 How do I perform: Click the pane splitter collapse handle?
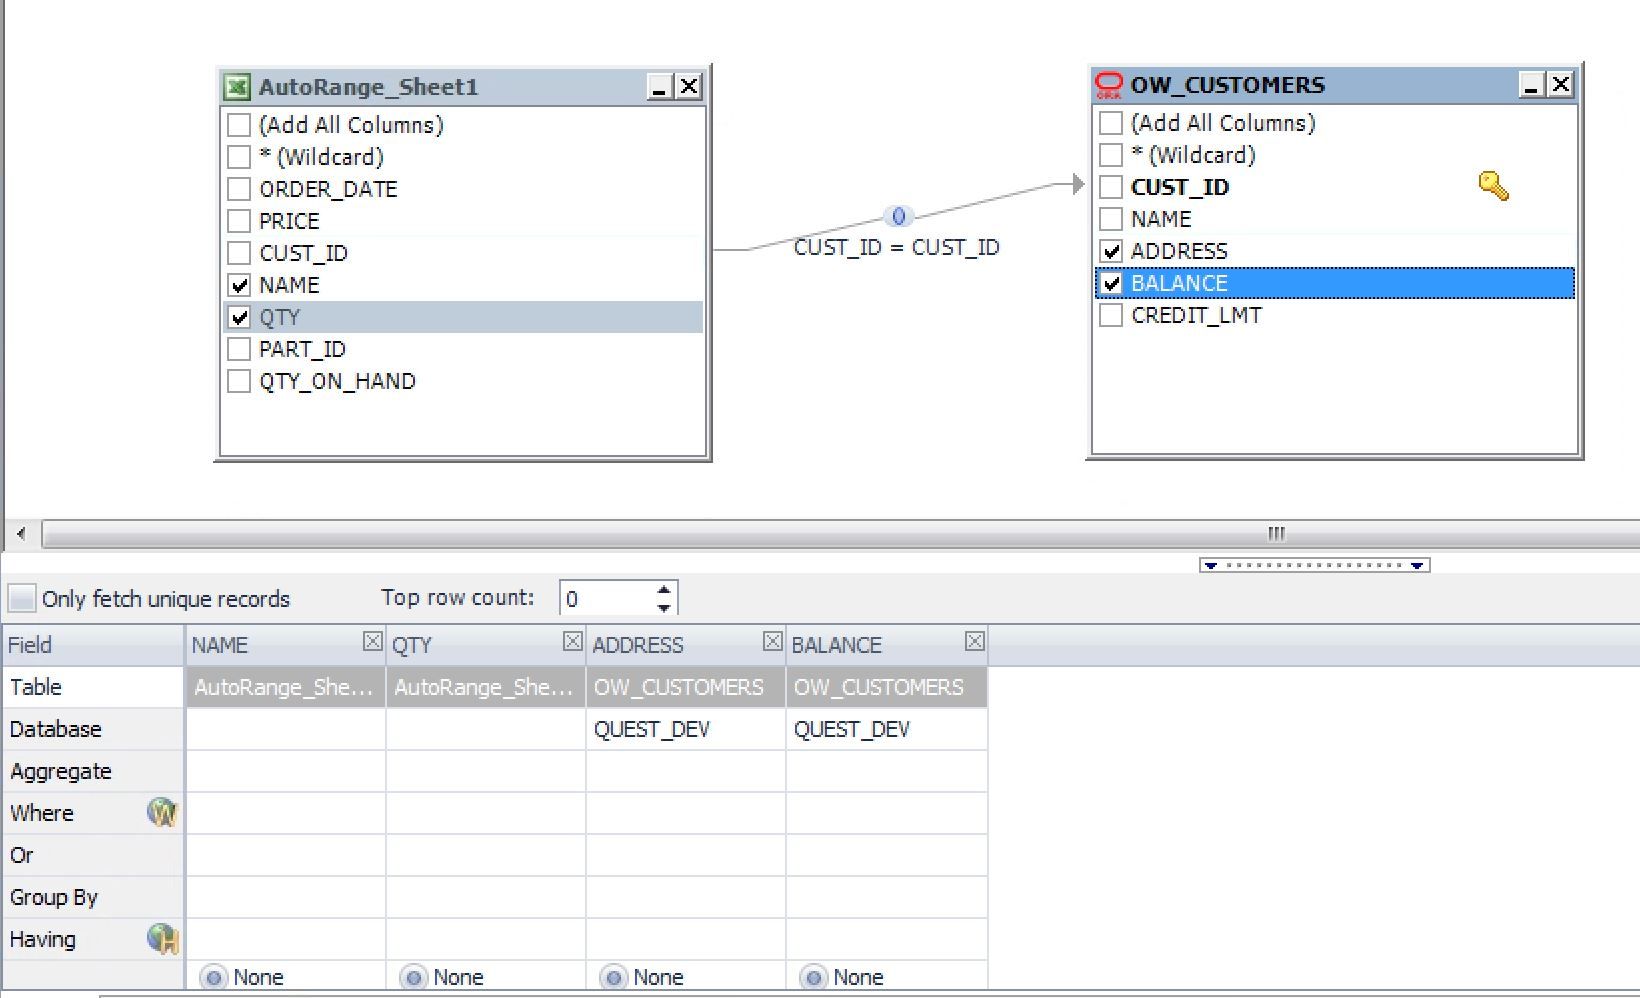(x=1314, y=565)
